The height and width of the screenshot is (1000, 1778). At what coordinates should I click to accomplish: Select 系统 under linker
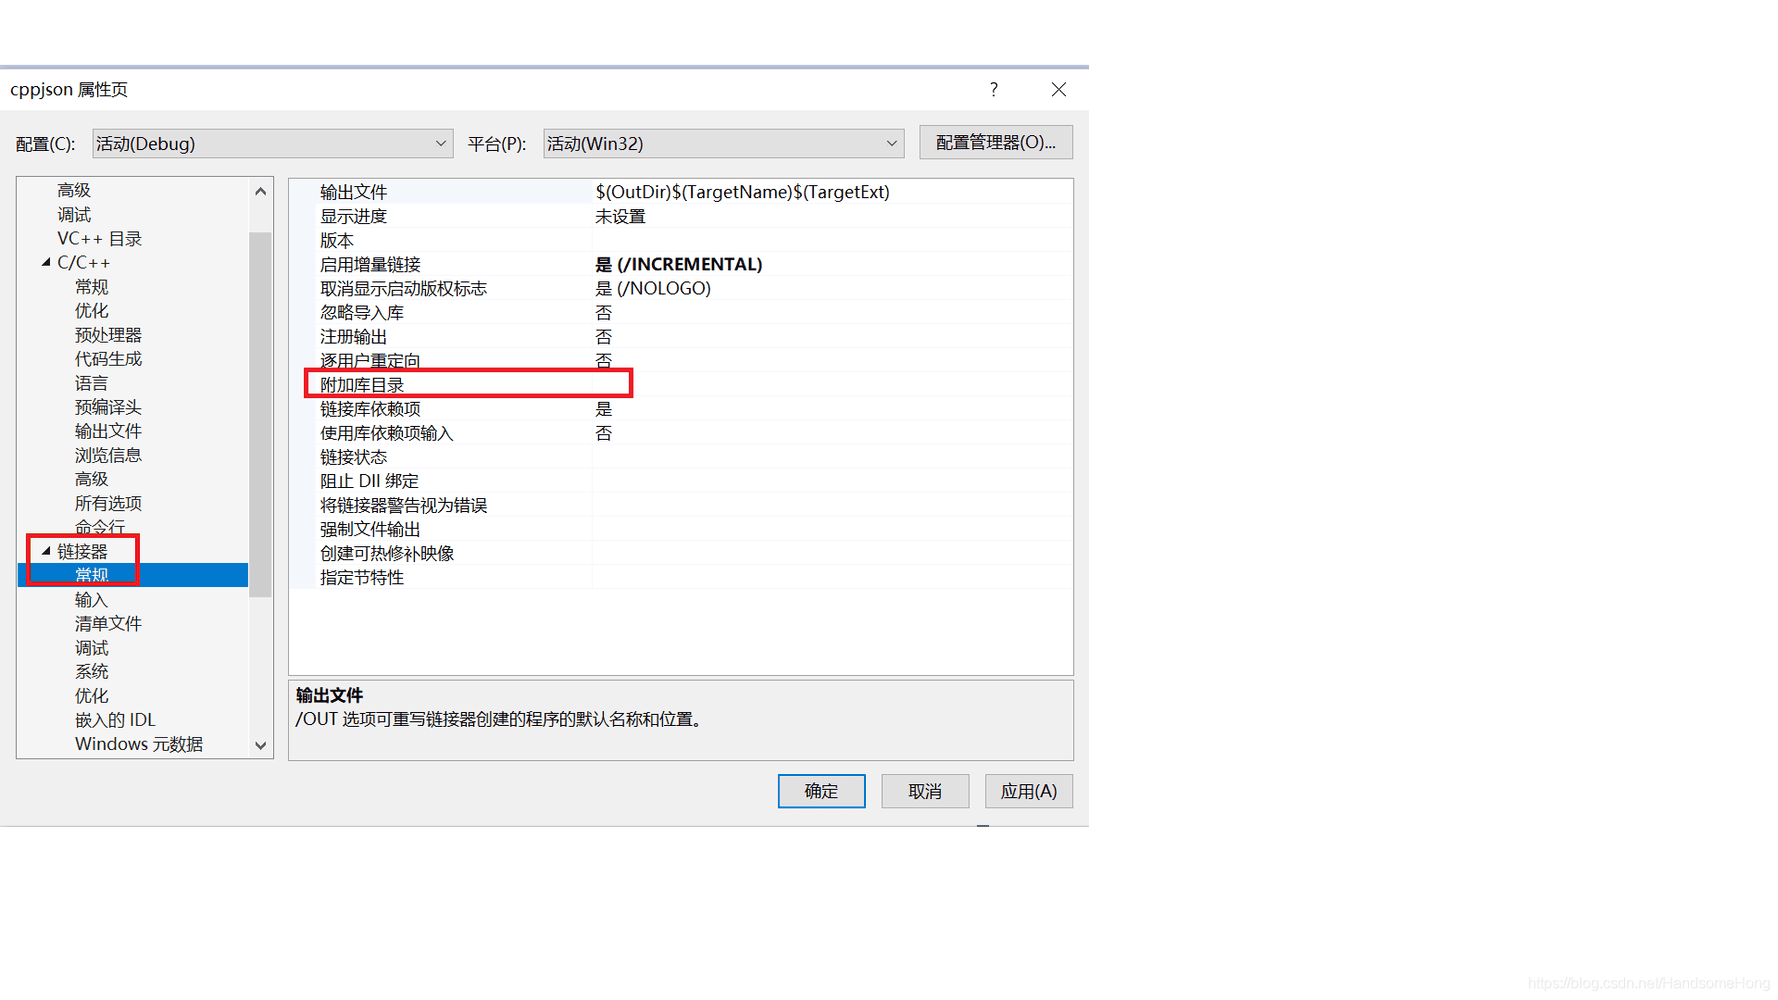pyautogui.click(x=91, y=672)
